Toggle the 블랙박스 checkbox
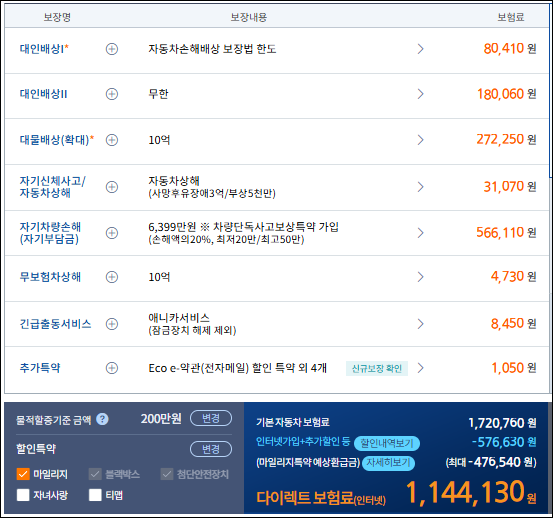Viewport: 553px width, 518px height. (x=95, y=474)
